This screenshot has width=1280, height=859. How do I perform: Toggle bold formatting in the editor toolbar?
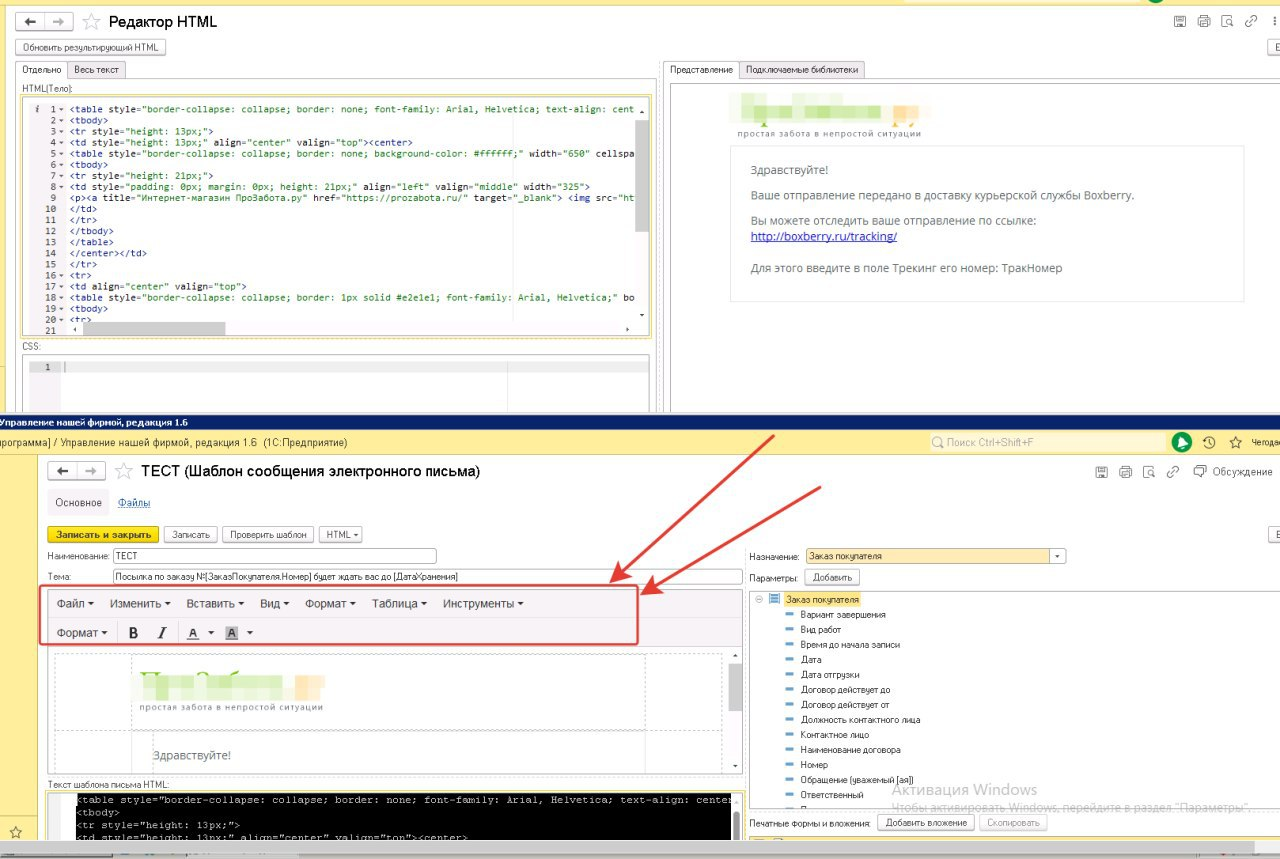click(x=133, y=632)
